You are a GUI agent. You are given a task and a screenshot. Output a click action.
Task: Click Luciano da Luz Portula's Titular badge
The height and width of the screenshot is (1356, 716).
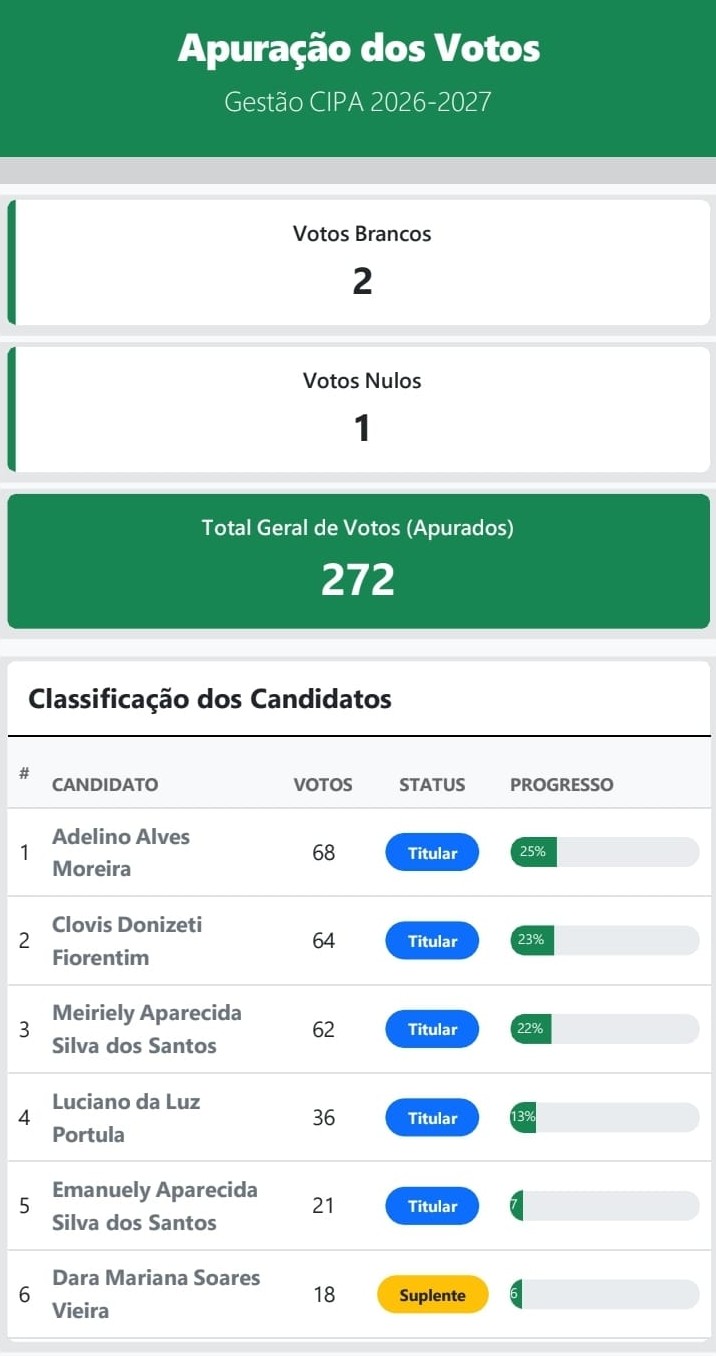click(432, 1118)
